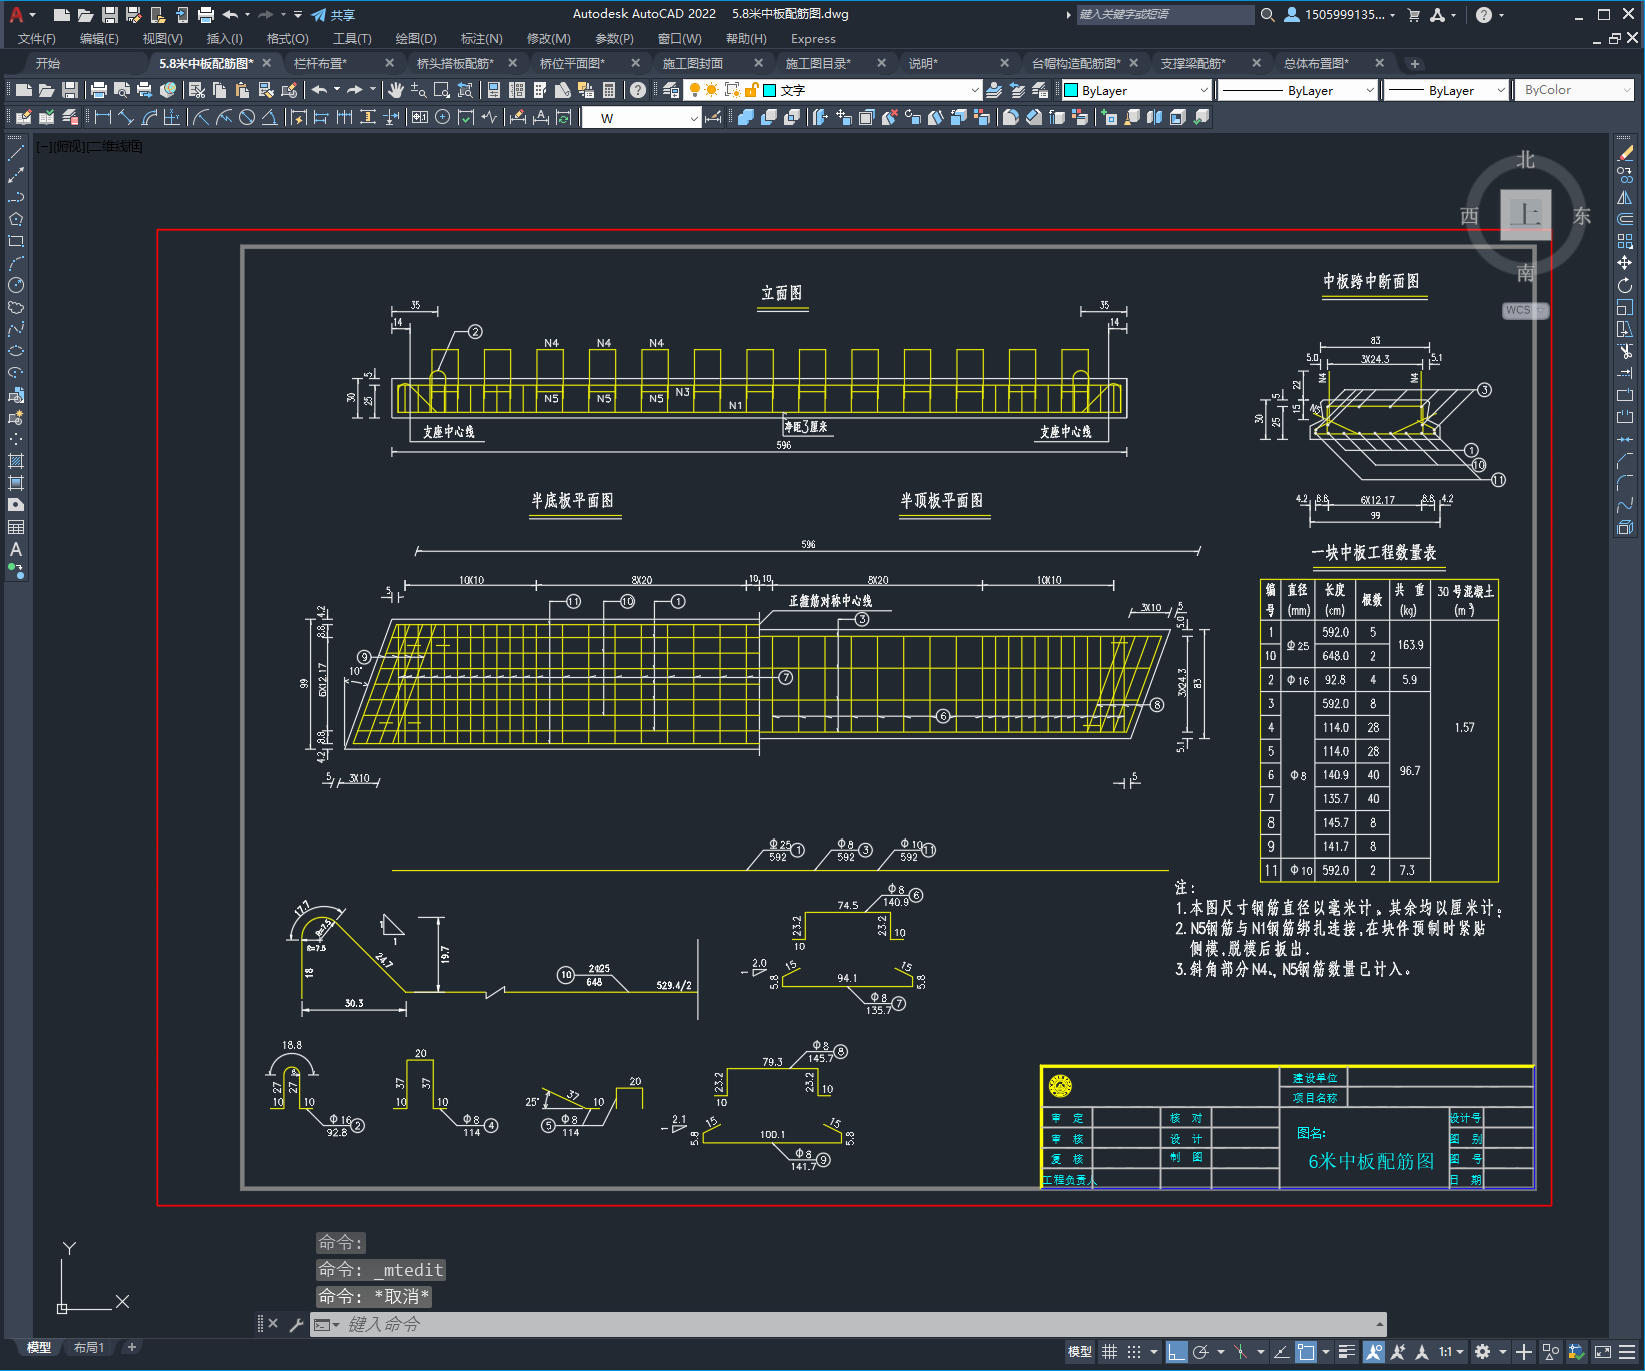Add a new layout with plus button
The width and height of the screenshot is (1645, 1371).
(x=131, y=1347)
